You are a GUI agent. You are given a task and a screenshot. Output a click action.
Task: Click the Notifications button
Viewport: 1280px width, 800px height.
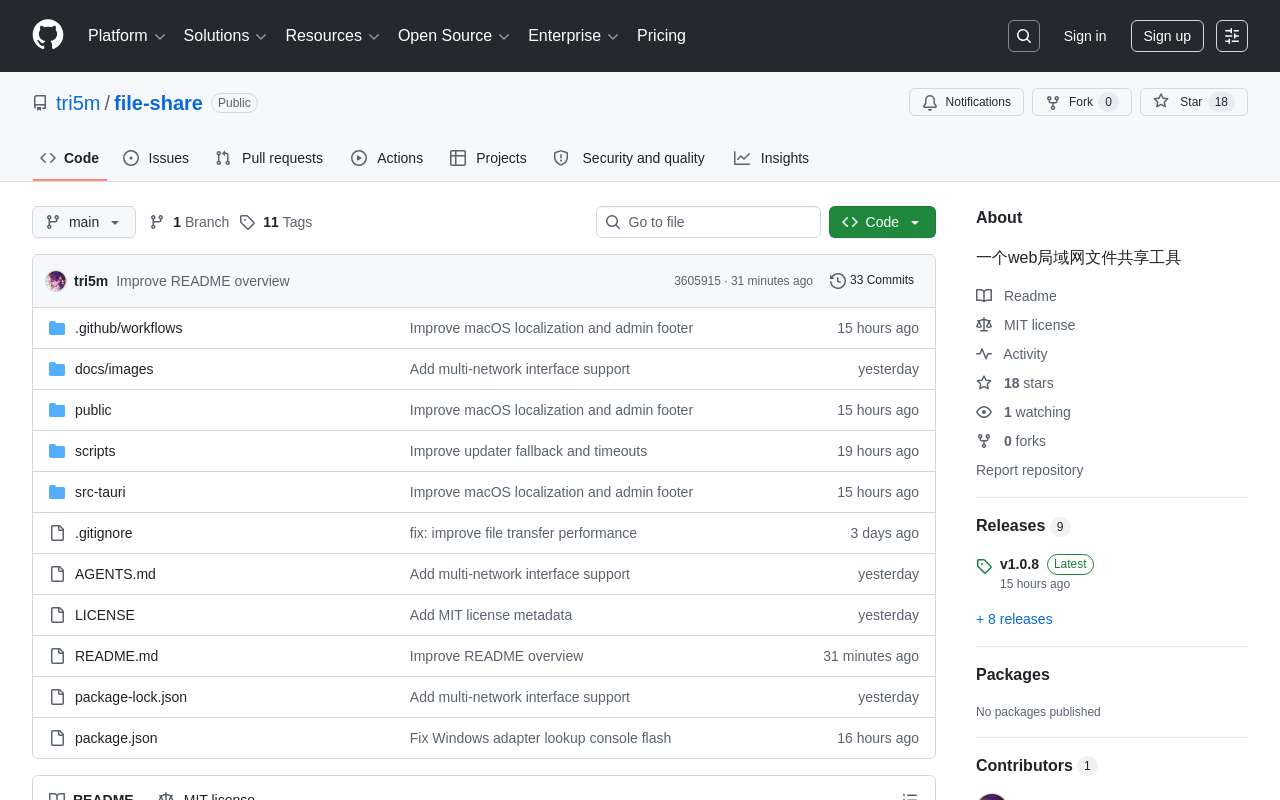click(x=966, y=102)
